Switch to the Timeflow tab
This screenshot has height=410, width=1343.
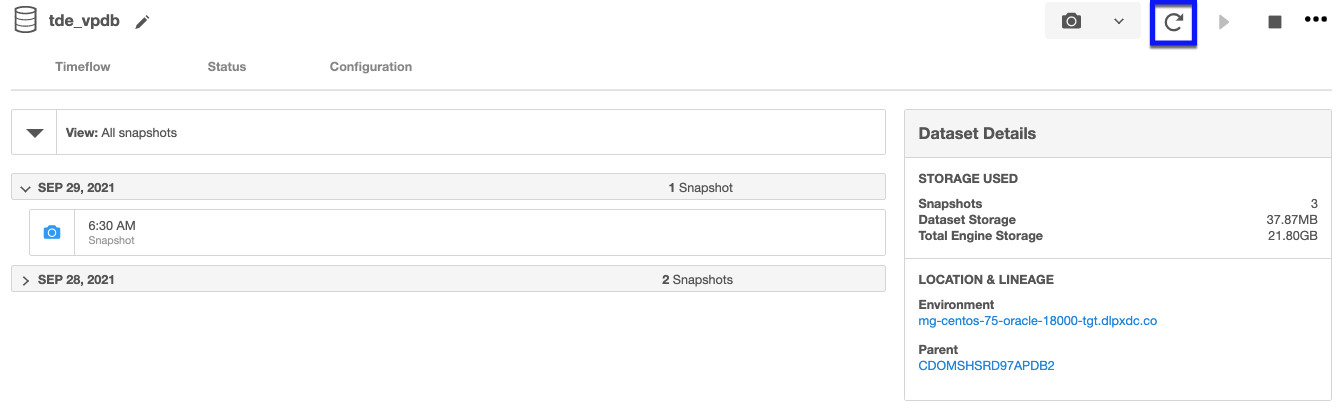point(82,67)
